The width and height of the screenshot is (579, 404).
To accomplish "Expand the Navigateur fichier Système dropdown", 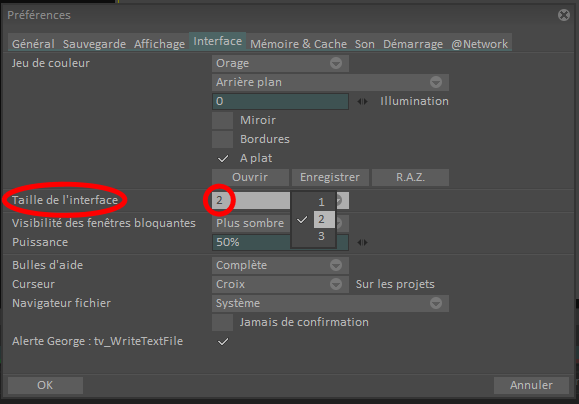I will point(330,303).
